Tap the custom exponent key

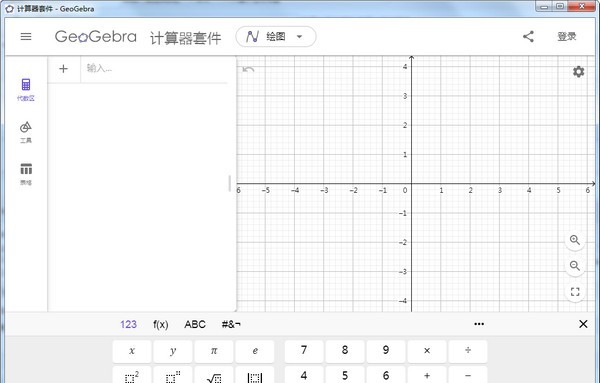click(173, 375)
